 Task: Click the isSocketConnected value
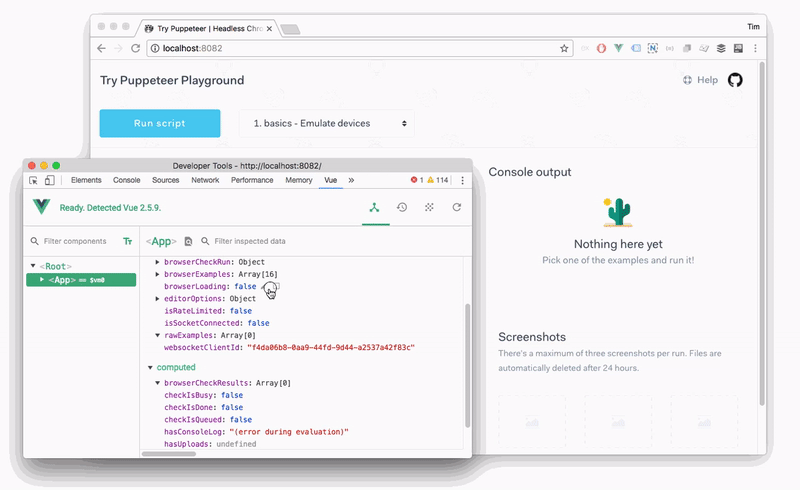tap(259, 323)
